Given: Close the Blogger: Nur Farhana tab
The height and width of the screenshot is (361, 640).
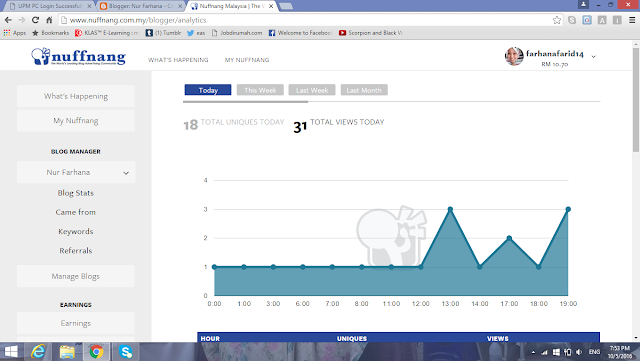Looking at the screenshot, I should 180,6.
